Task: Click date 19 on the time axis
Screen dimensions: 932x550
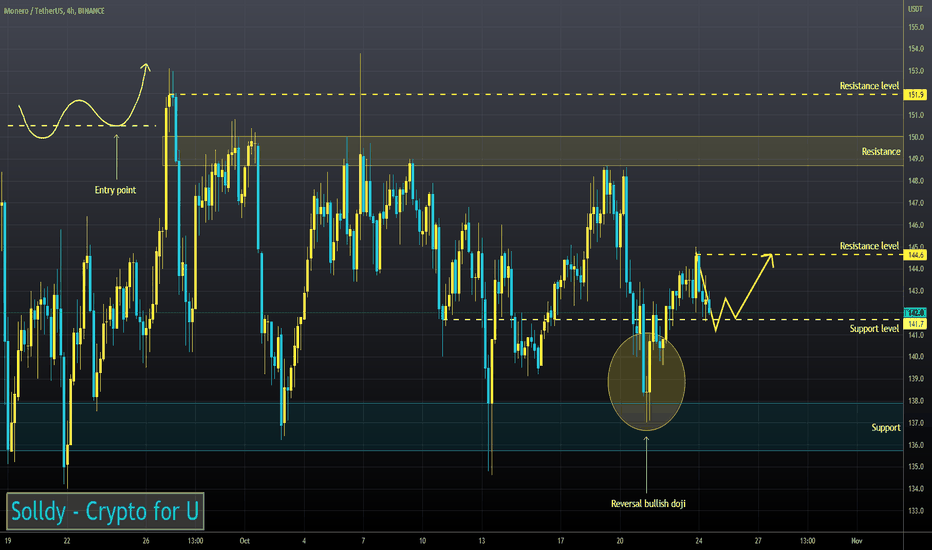Action: tap(8, 540)
